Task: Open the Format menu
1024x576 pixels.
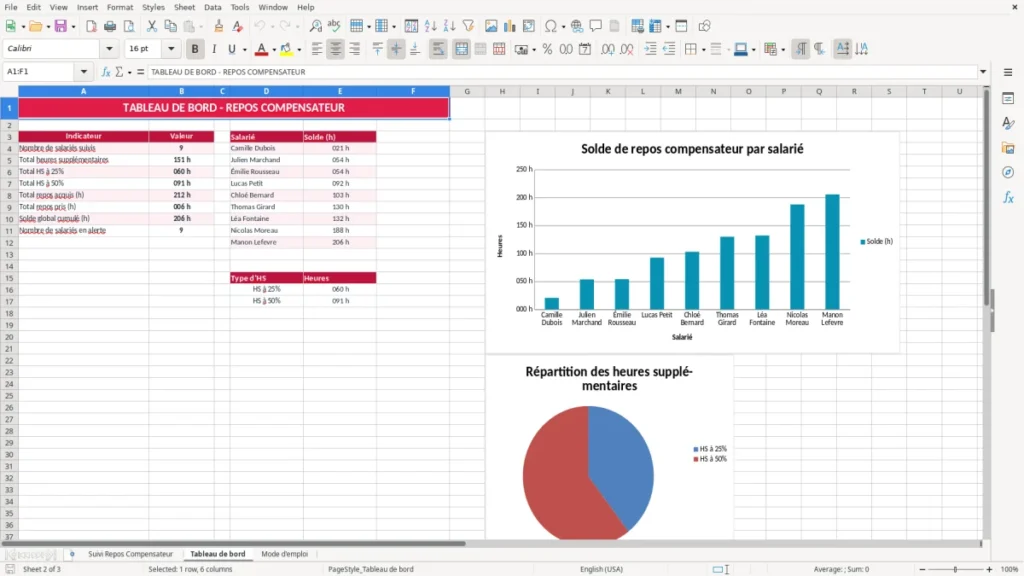Action: (x=120, y=7)
